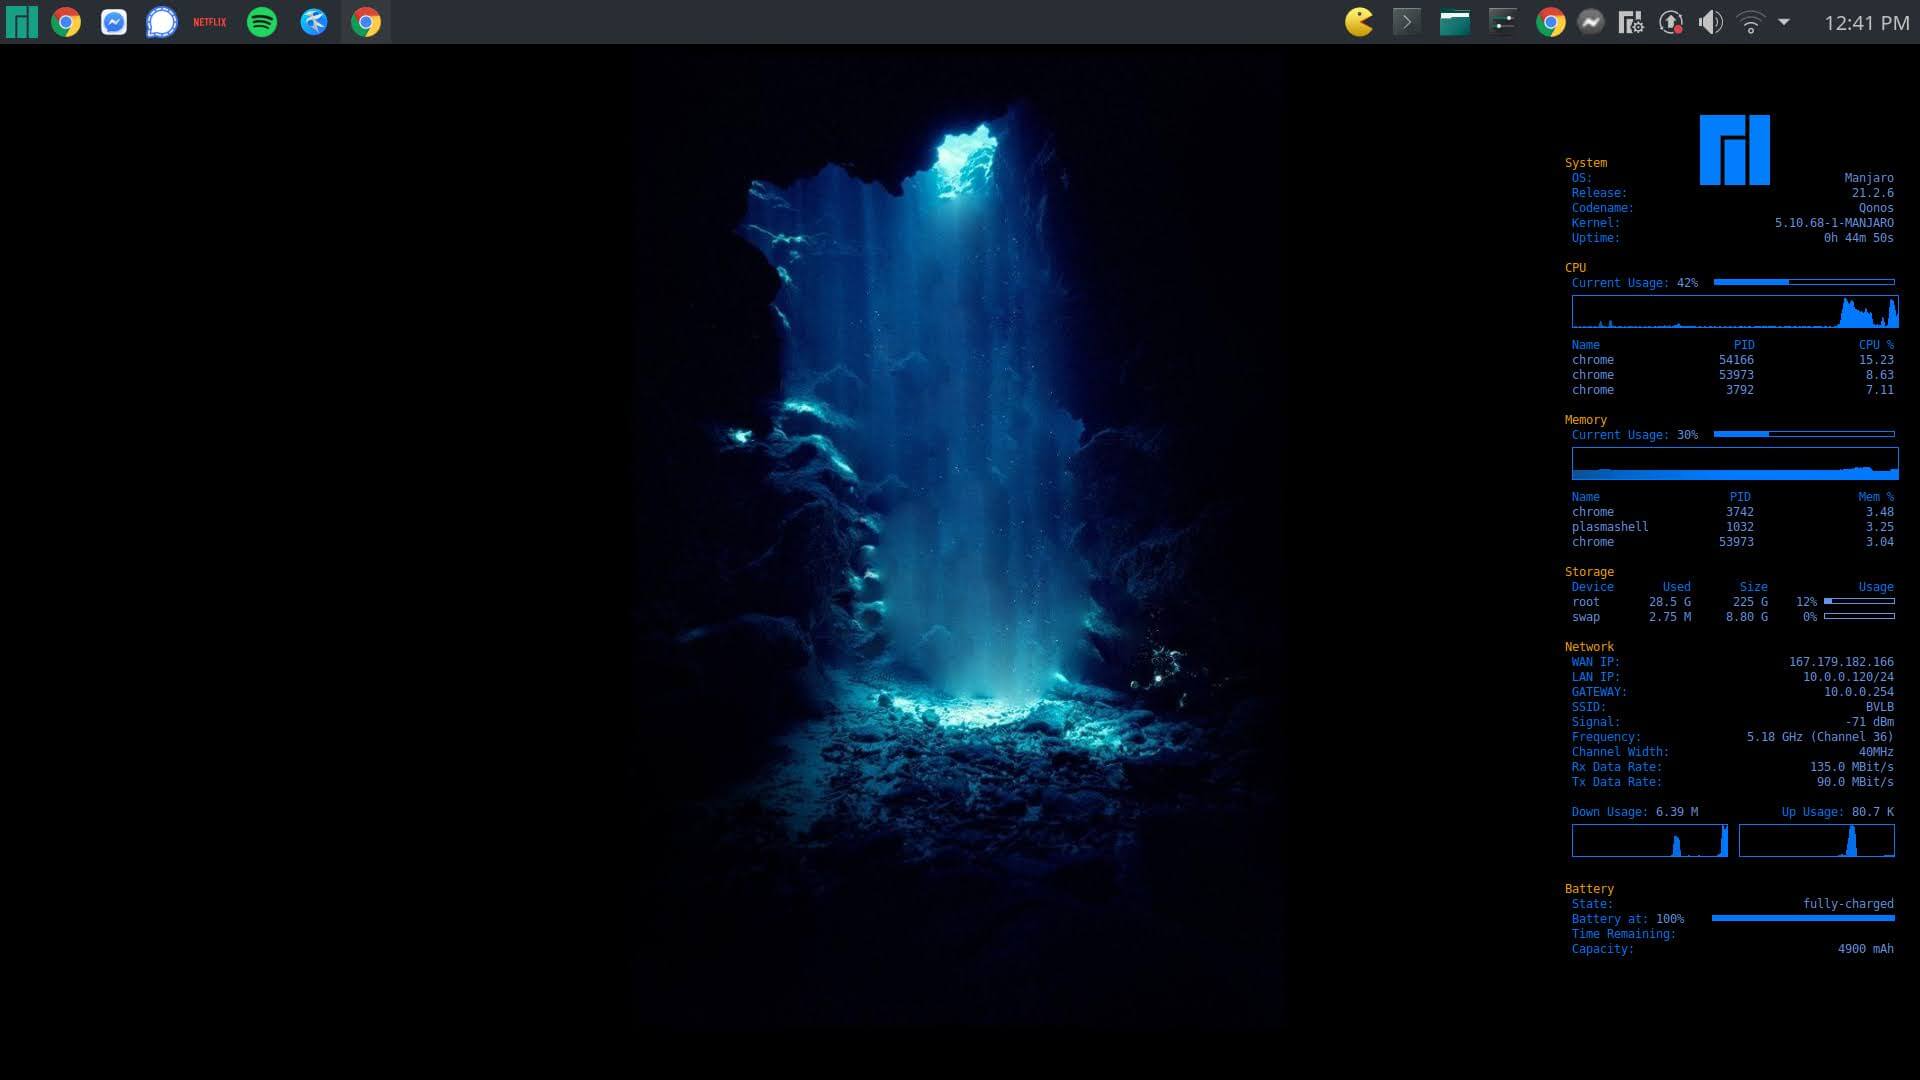The height and width of the screenshot is (1080, 1920).
Task: Open Spotify from the taskbar
Action: (x=262, y=22)
